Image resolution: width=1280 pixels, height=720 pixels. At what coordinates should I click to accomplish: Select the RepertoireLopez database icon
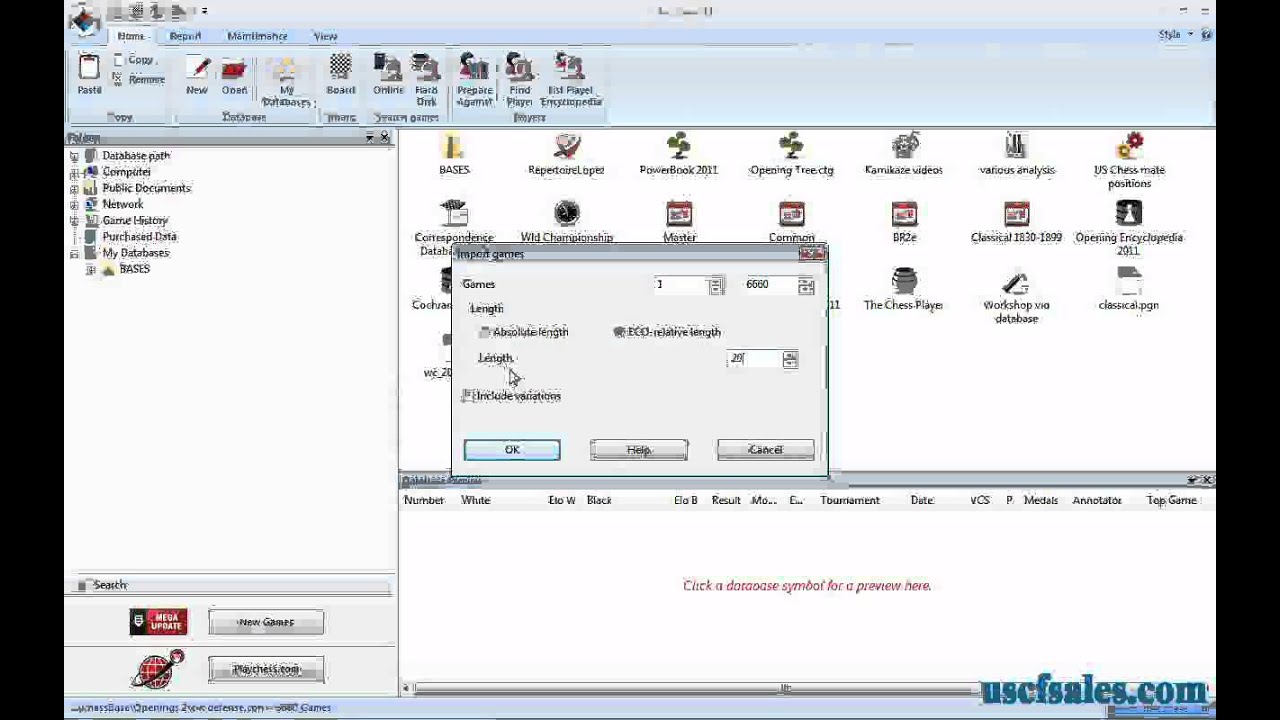pos(567,146)
